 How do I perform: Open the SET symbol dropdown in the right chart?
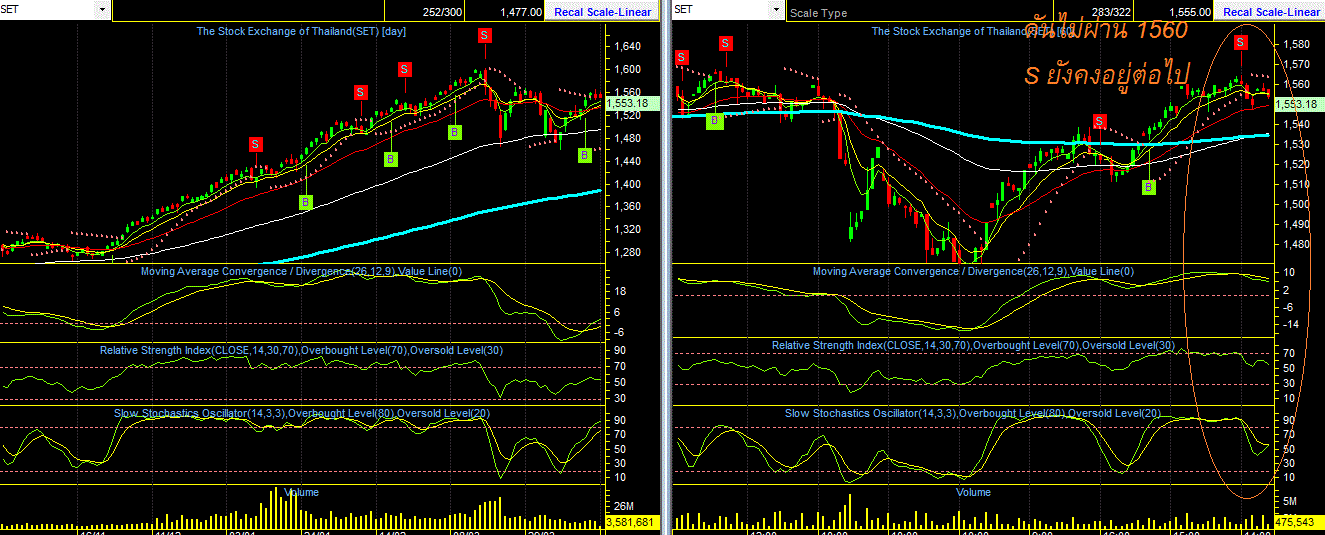(778, 10)
